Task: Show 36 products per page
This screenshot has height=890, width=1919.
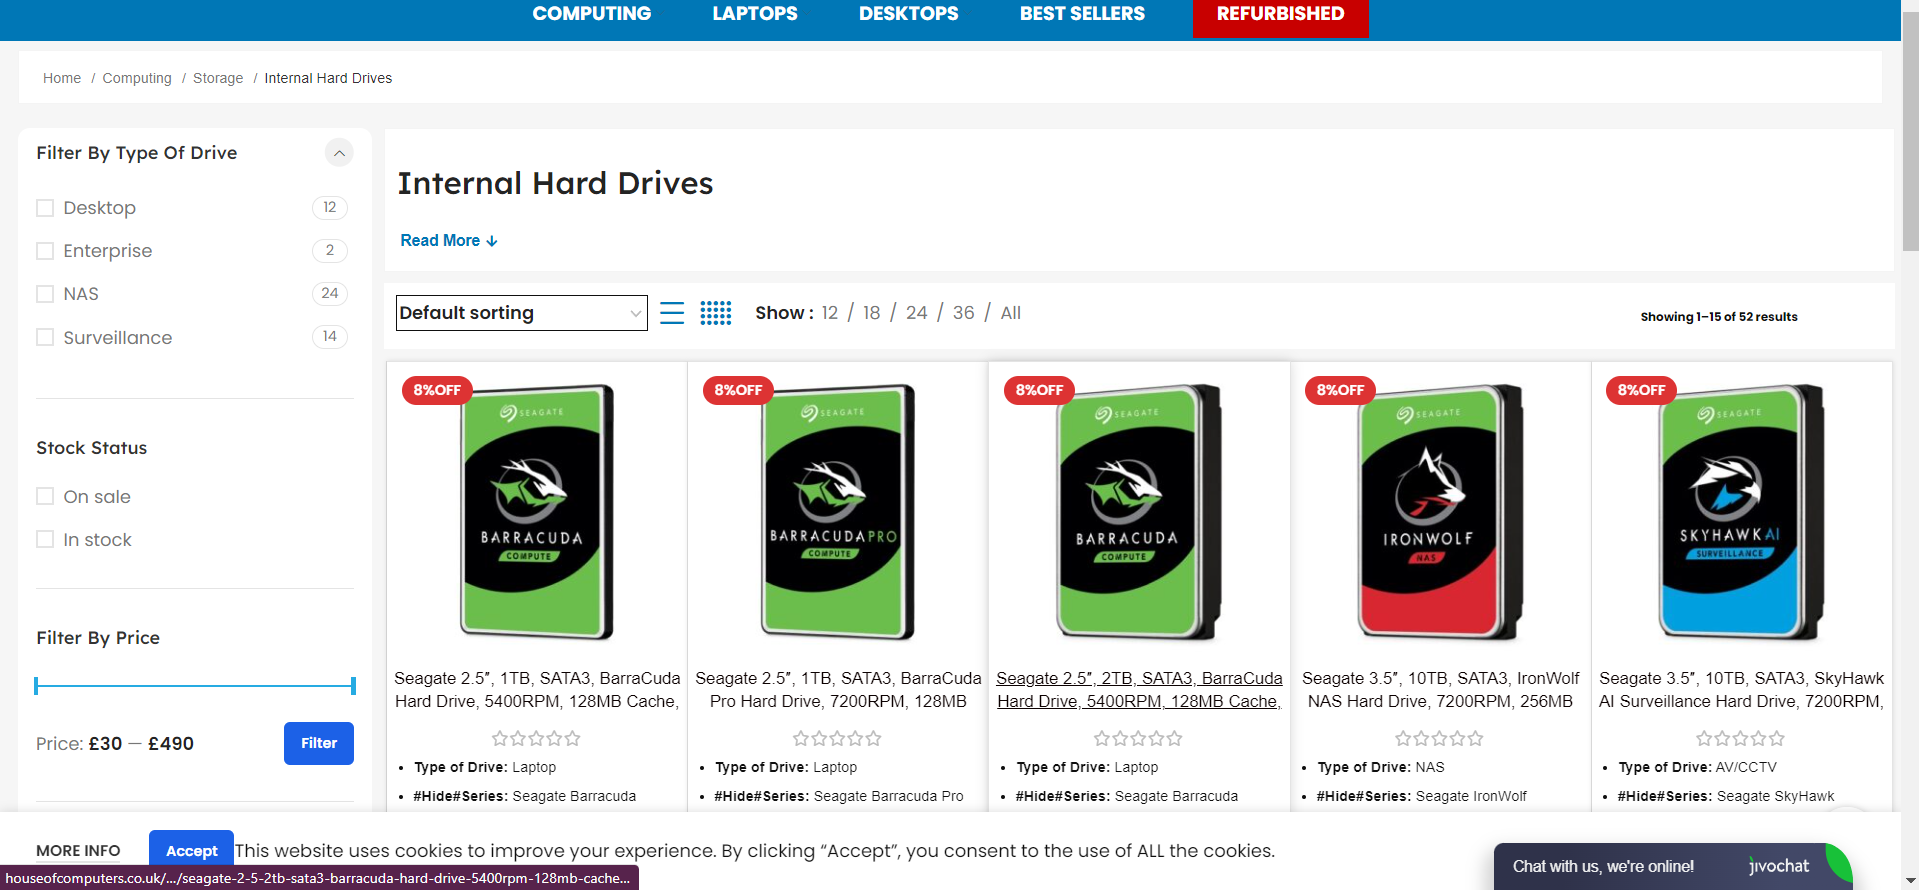Action: click(964, 313)
